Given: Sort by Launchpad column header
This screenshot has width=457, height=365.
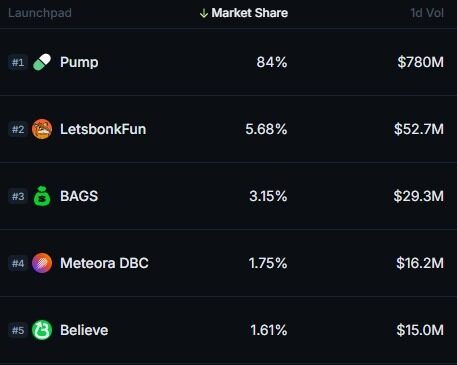Looking at the screenshot, I should click(40, 13).
